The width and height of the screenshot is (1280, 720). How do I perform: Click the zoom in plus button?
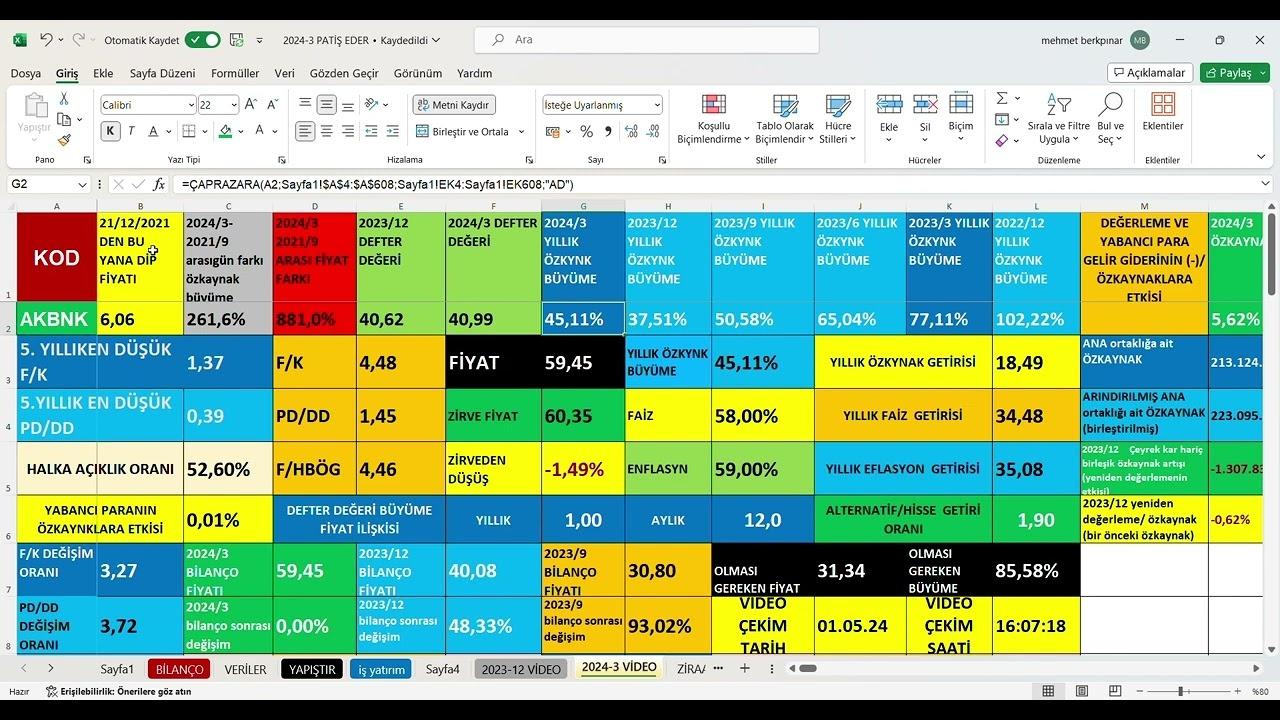pos(1236,691)
